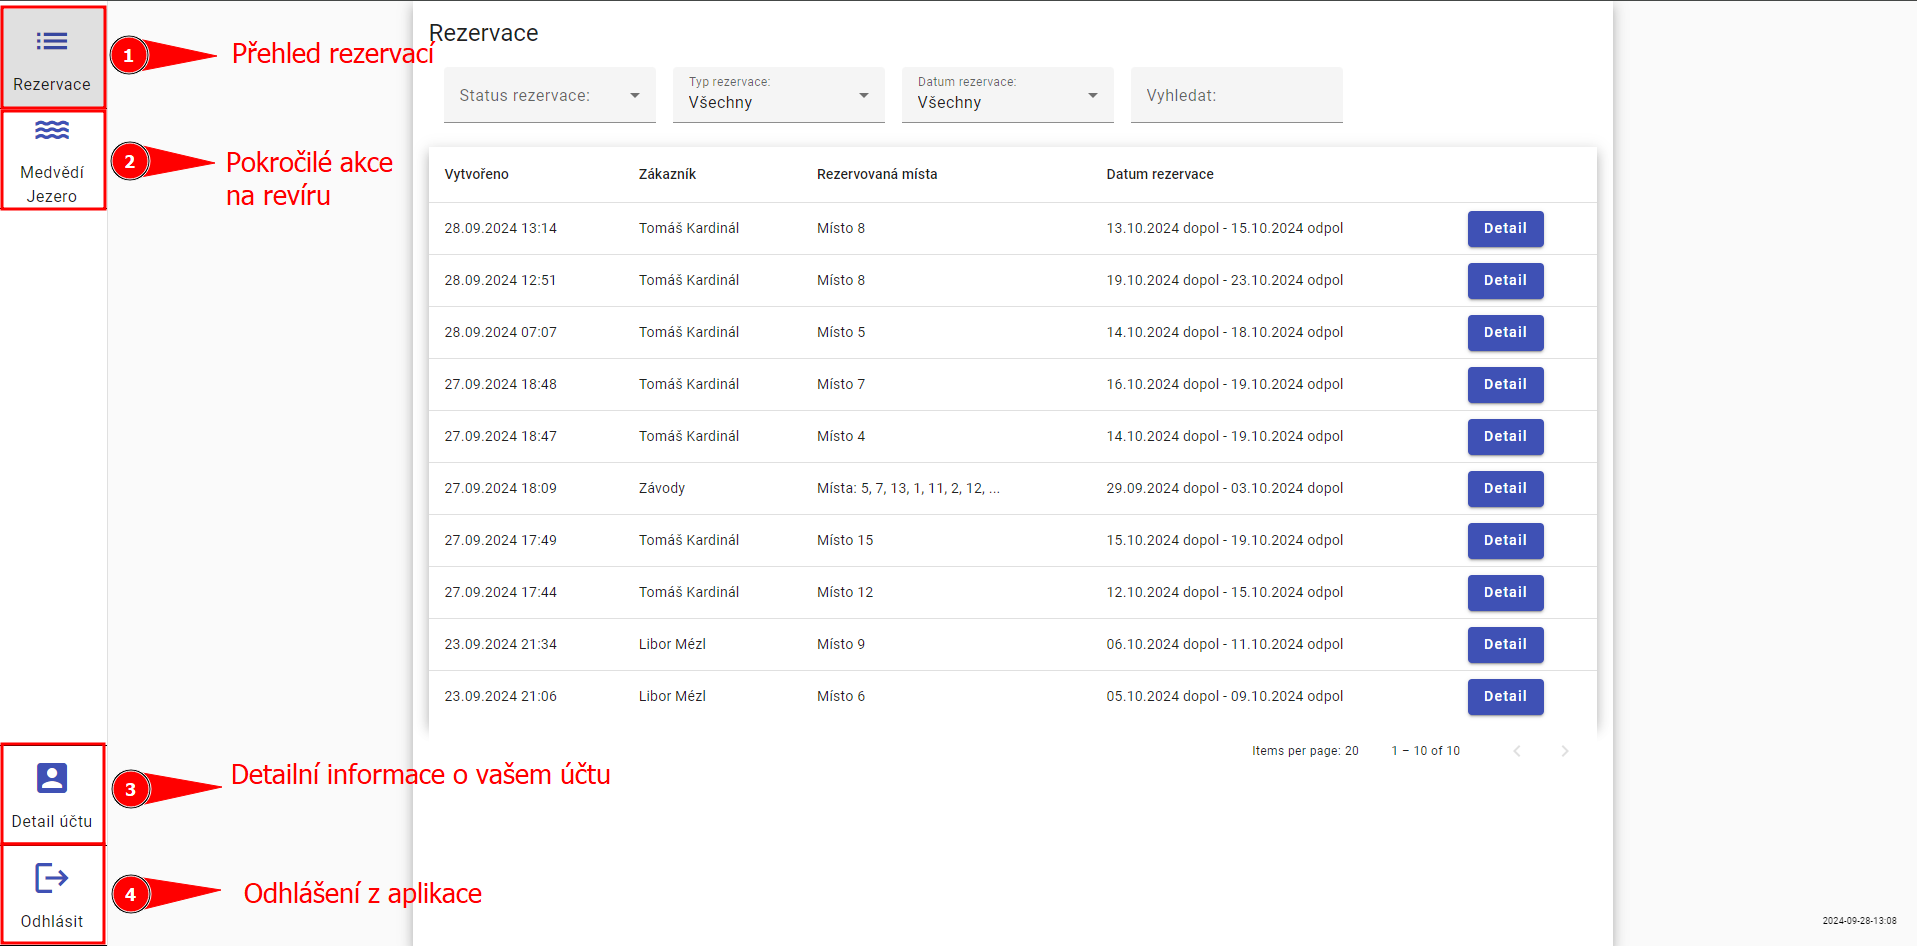1917x946 pixels.
Task: Open Detail for reservation created 28.09.2024 13:14
Action: pyautogui.click(x=1505, y=229)
